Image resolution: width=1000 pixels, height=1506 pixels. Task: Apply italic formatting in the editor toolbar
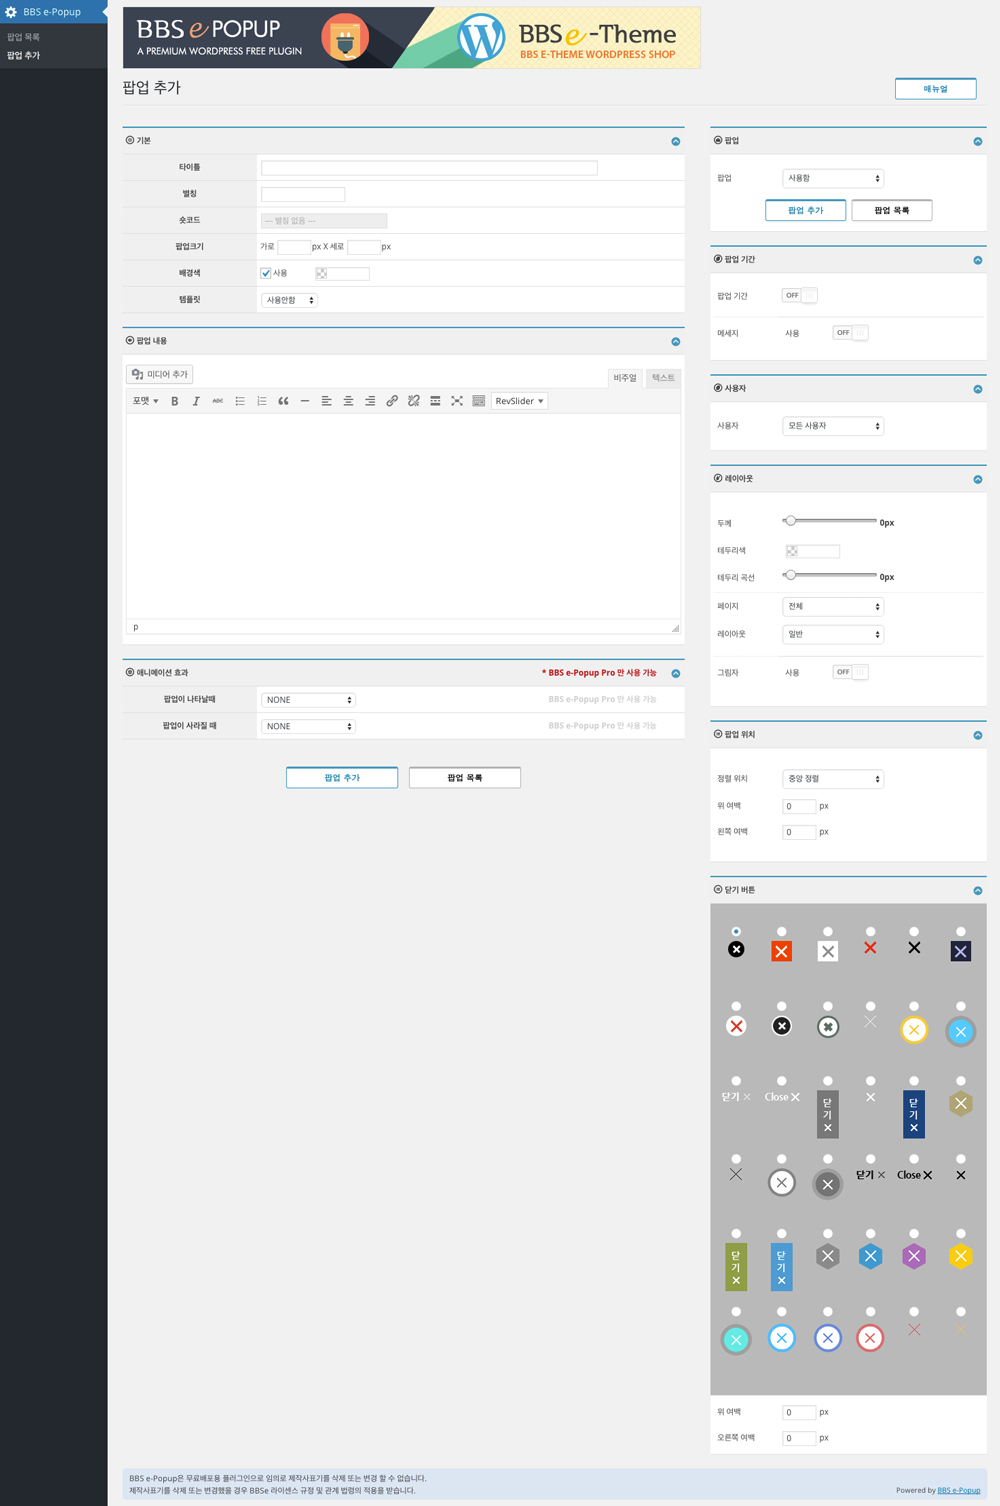[x=196, y=401]
